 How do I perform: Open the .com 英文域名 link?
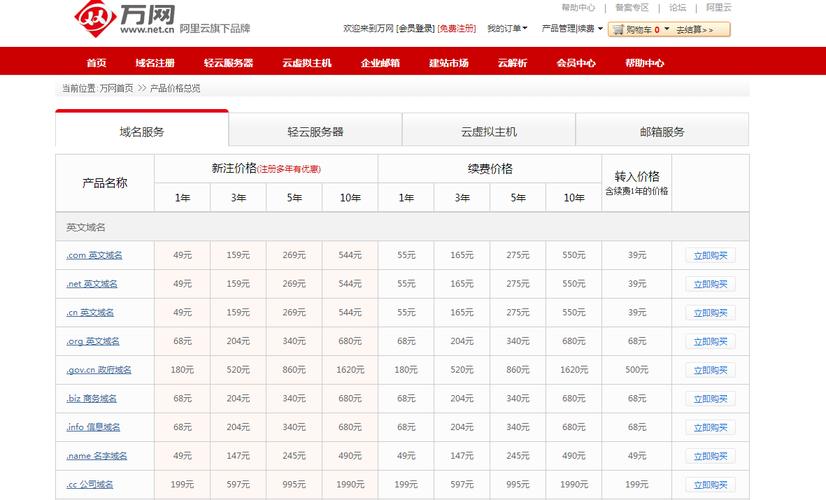(x=94, y=256)
